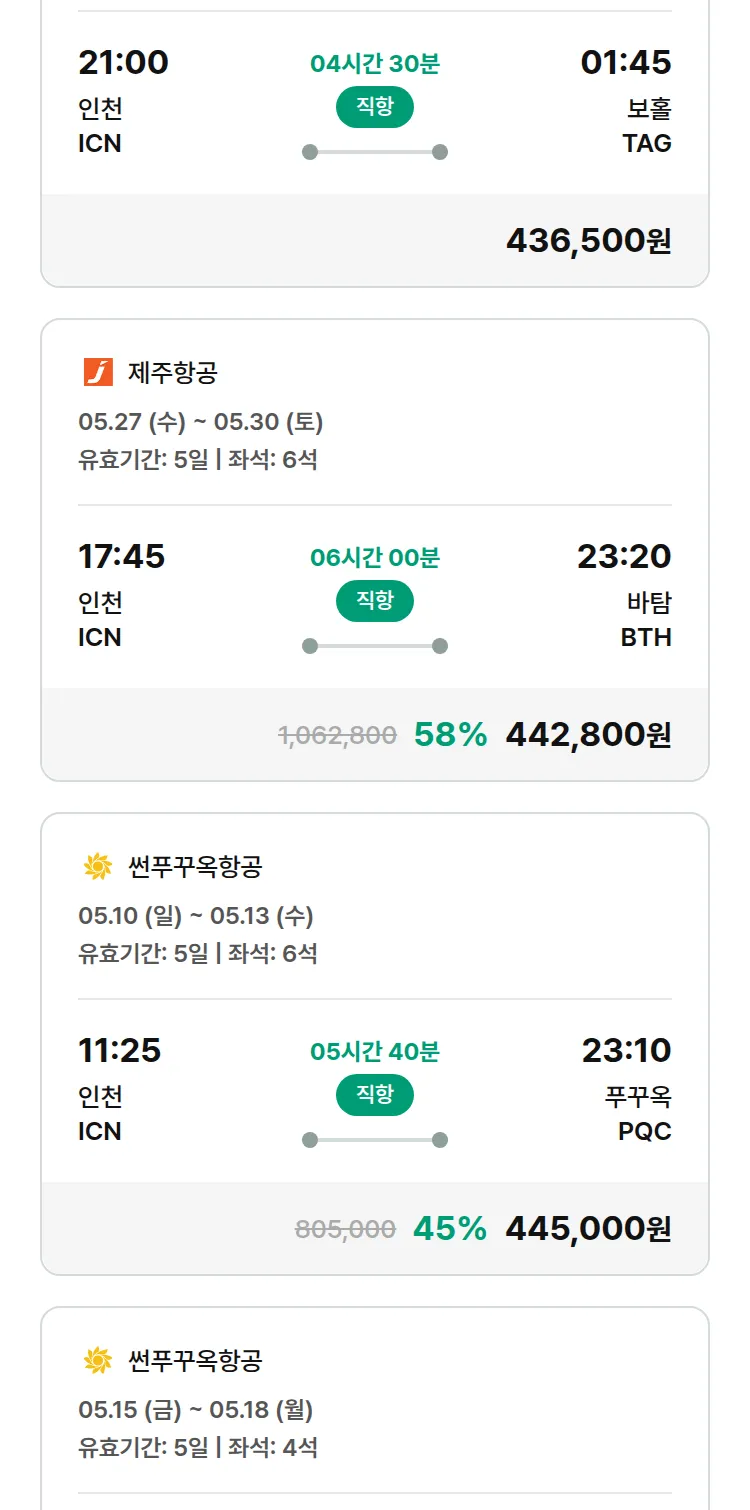Select the 436,500원 price for Bohol

[588, 241]
